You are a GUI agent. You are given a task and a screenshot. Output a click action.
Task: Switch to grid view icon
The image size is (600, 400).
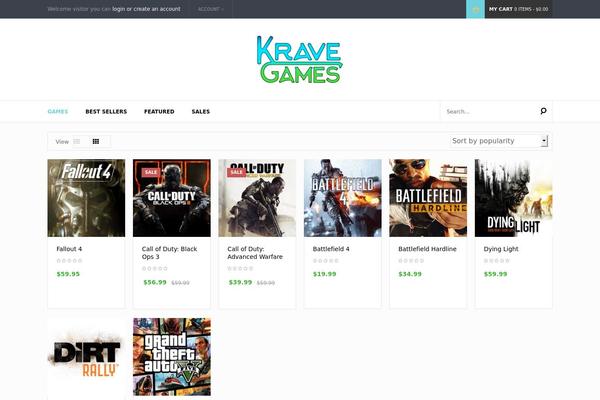click(x=96, y=142)
